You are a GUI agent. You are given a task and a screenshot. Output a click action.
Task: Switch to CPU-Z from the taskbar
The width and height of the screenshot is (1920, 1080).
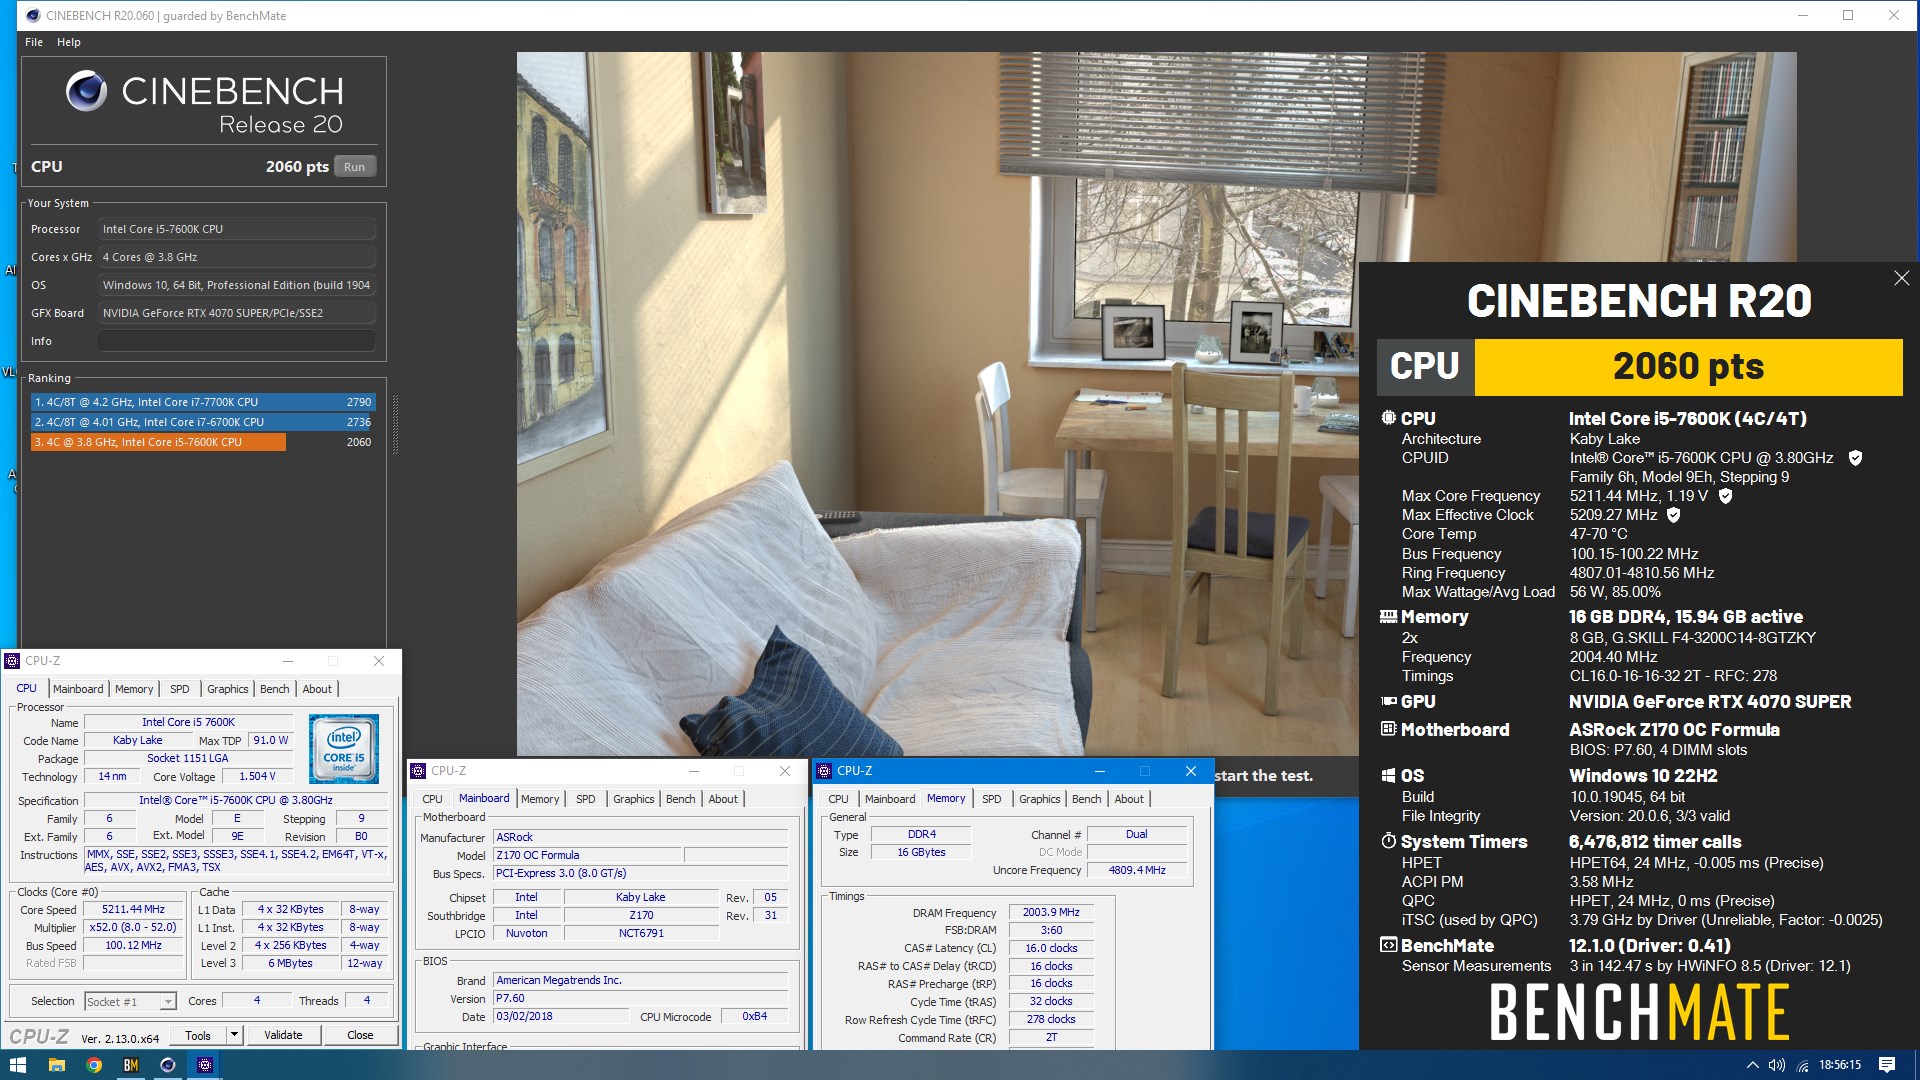(x=204, y=1065)
